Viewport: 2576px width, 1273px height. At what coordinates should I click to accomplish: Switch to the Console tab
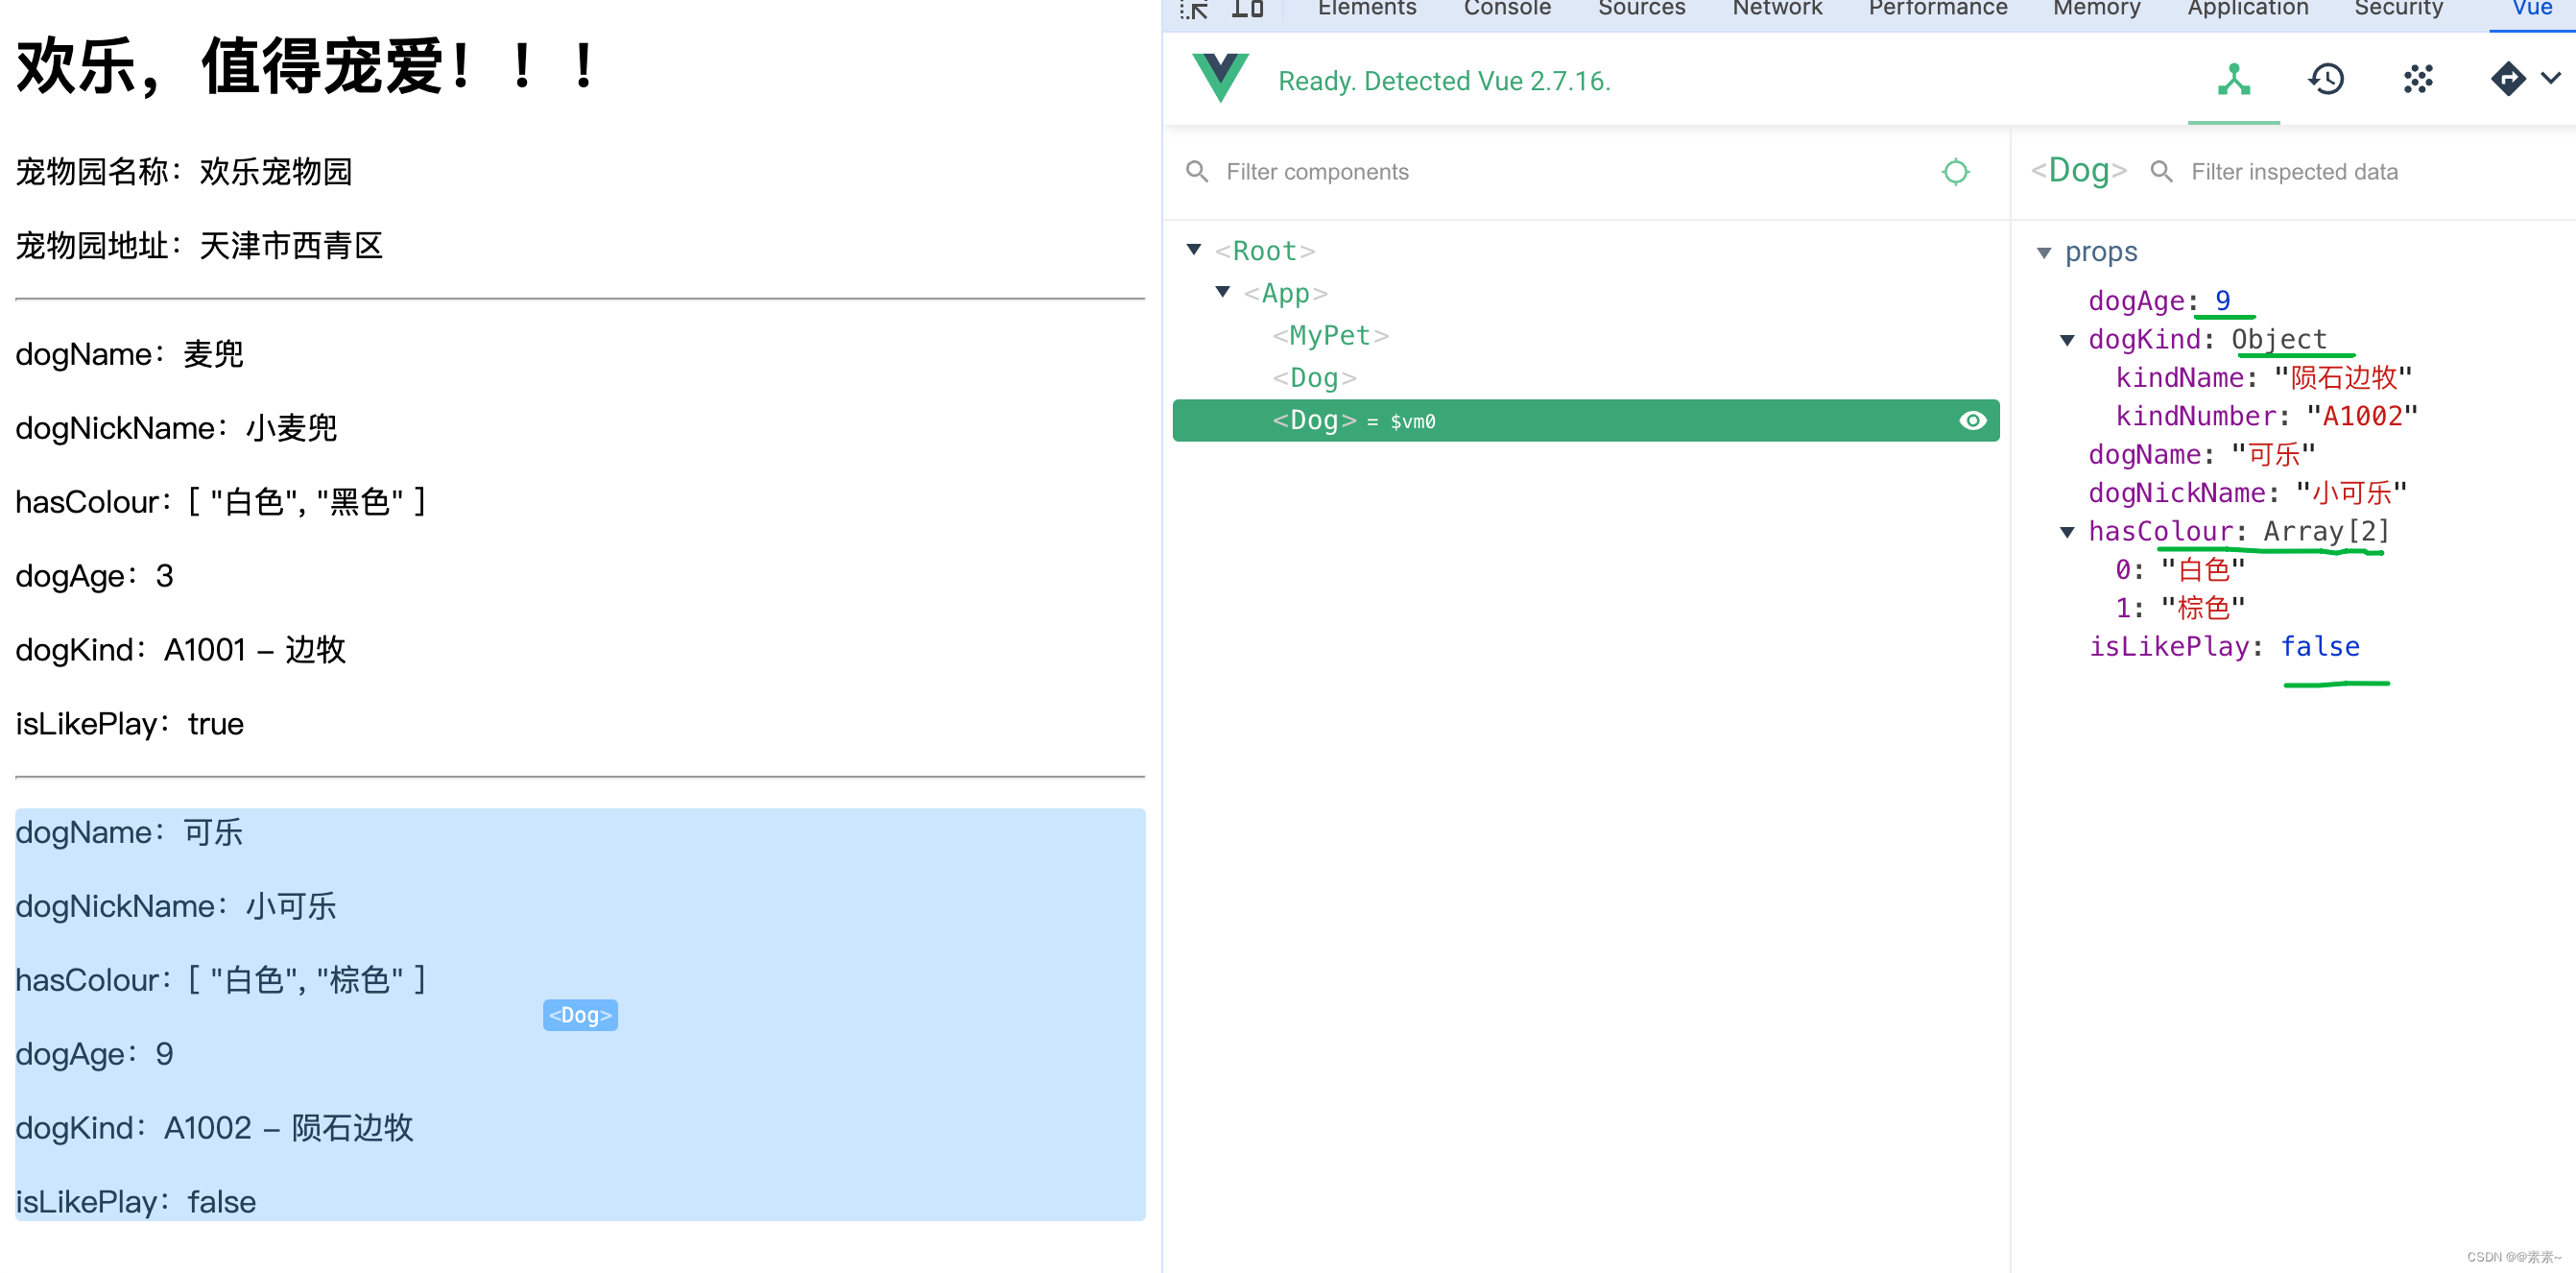coord(1506,9)
